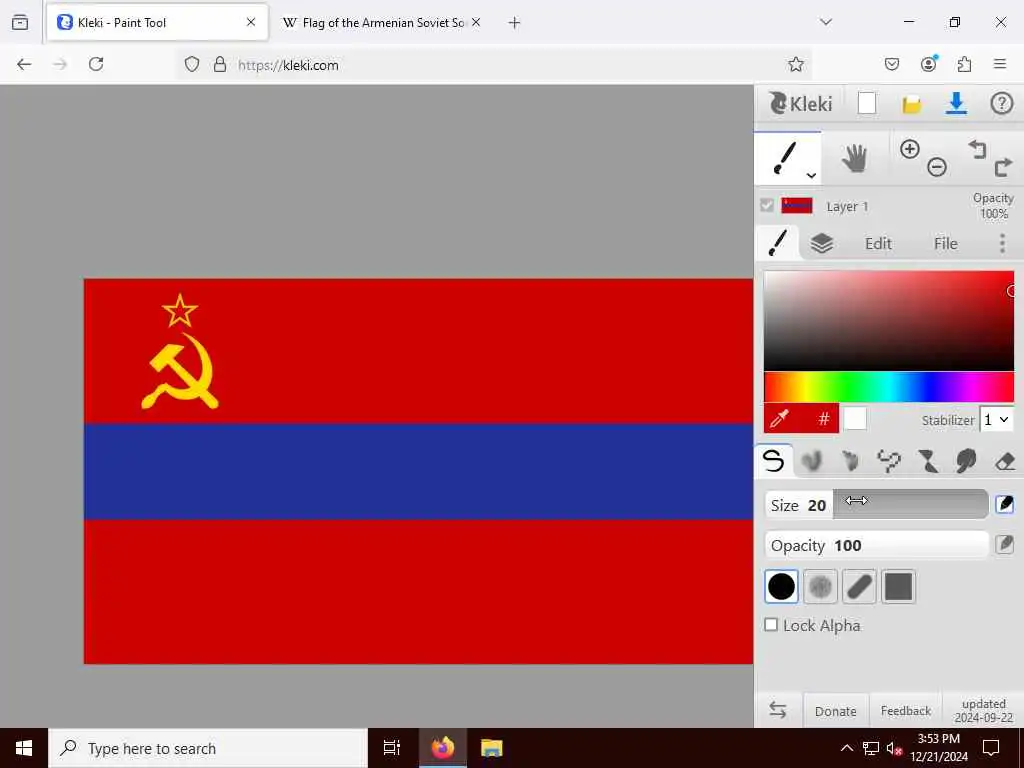
Task: Click the Donate button
Action: tap(835, 711)
